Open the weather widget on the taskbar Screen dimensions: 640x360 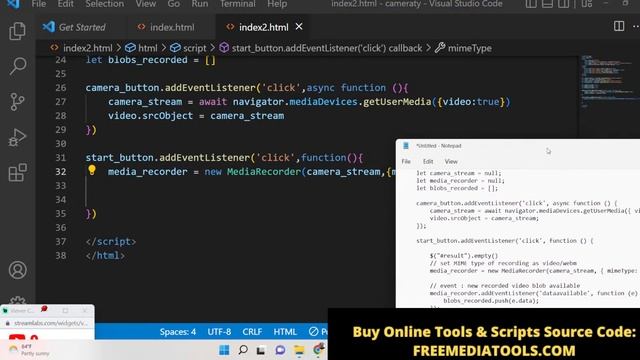click(x=29, y=350)
